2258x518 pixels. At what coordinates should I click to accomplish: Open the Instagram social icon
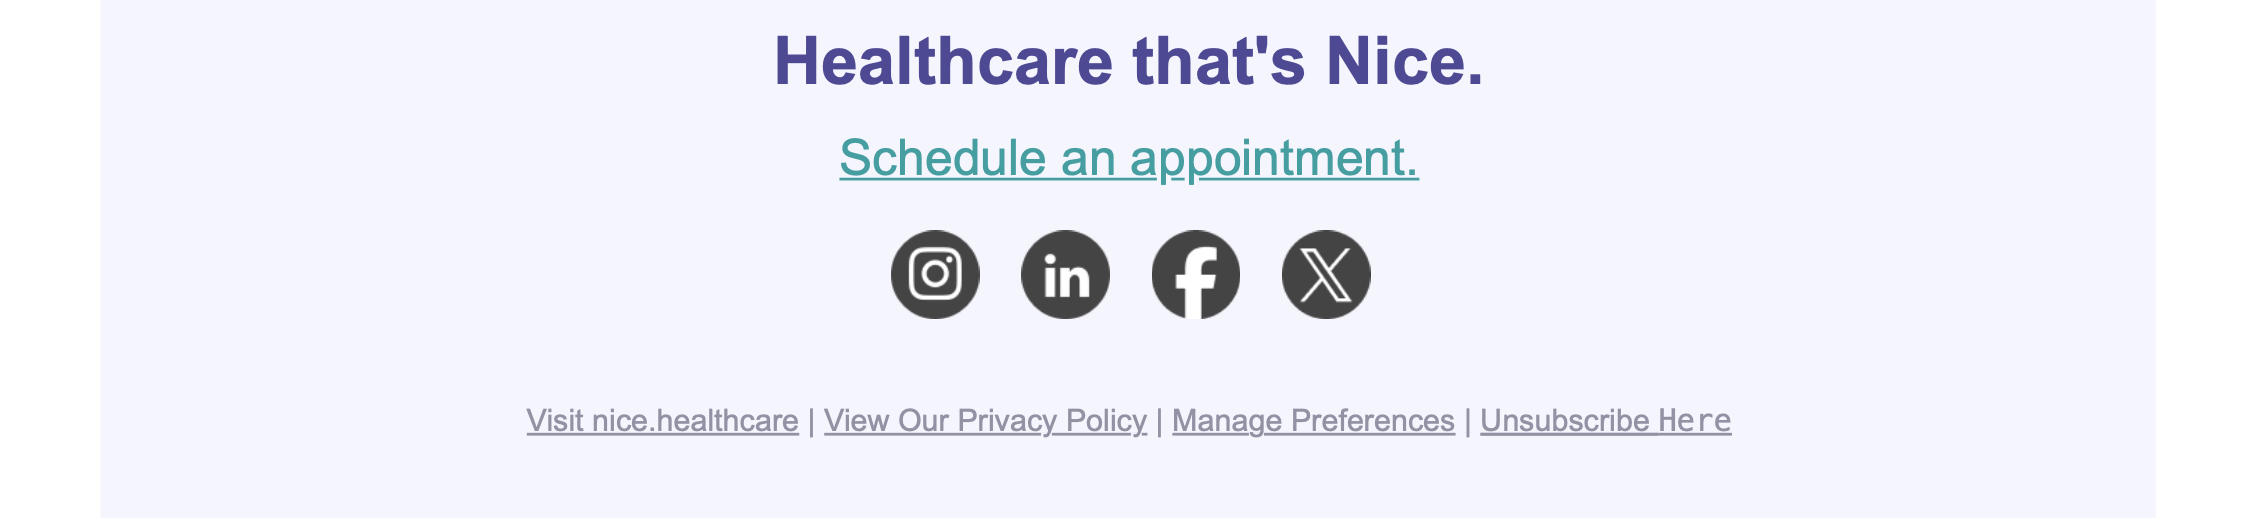tap(935, 275)
